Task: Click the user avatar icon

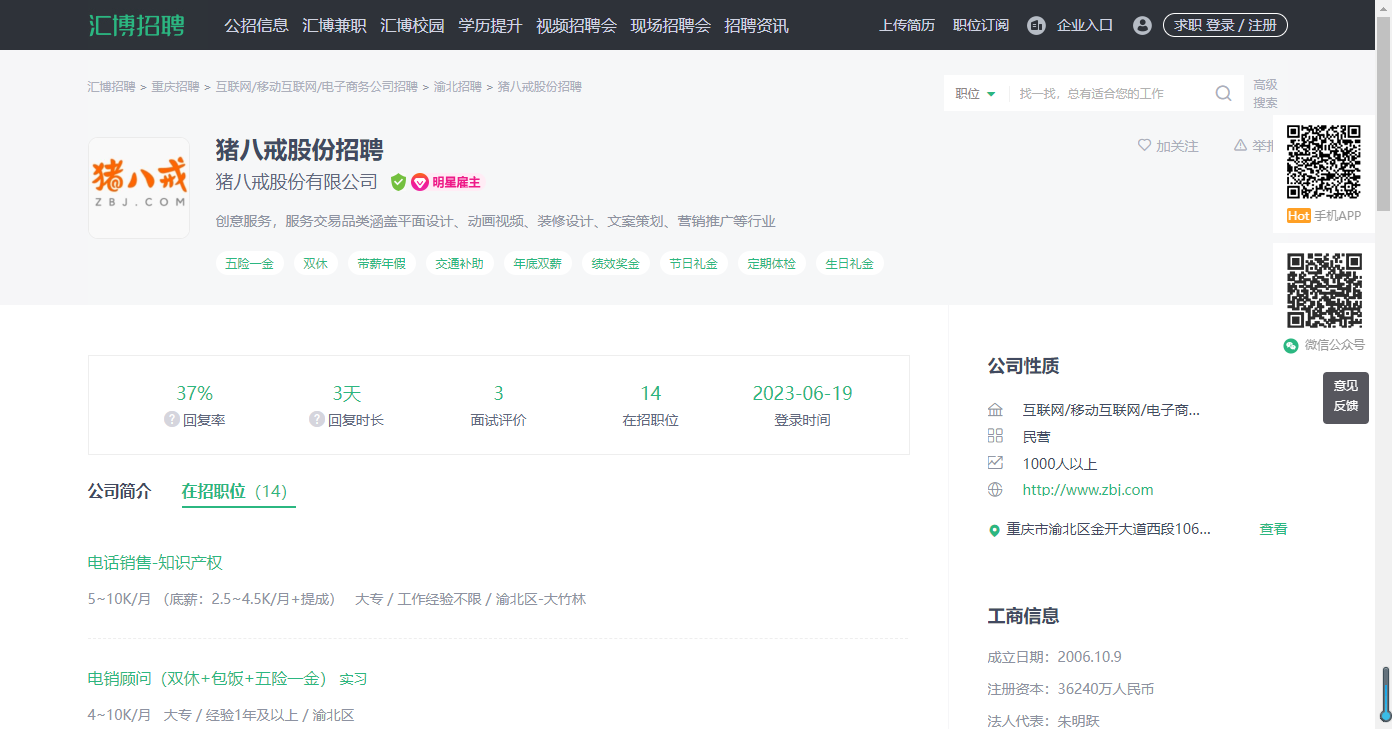Action: click(1142, 26)
